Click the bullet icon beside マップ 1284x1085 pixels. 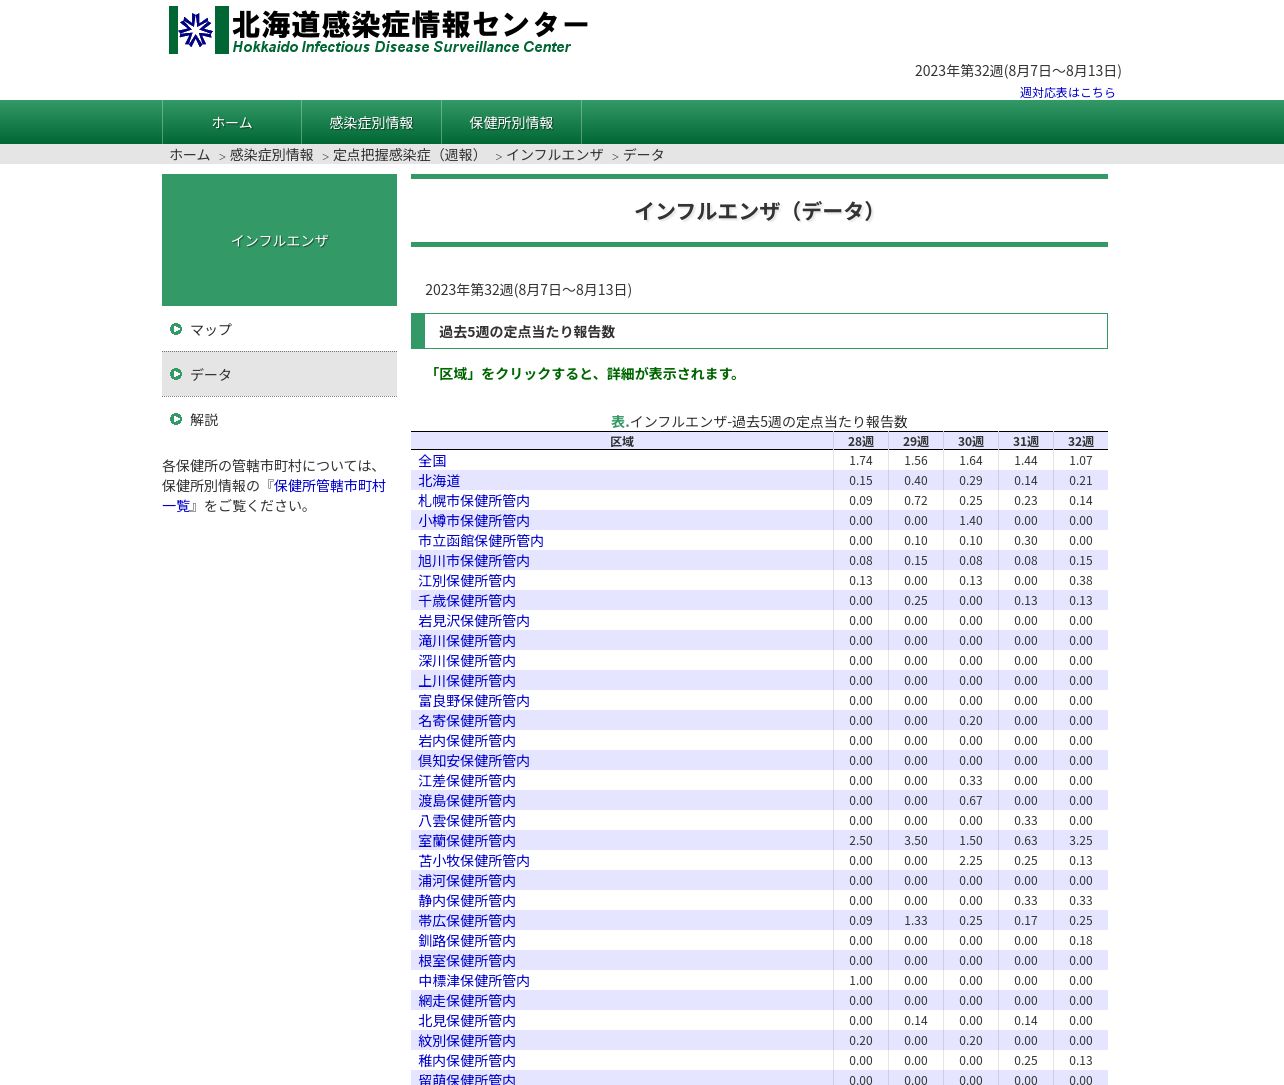pyautogui.click(x=176, y=329)
